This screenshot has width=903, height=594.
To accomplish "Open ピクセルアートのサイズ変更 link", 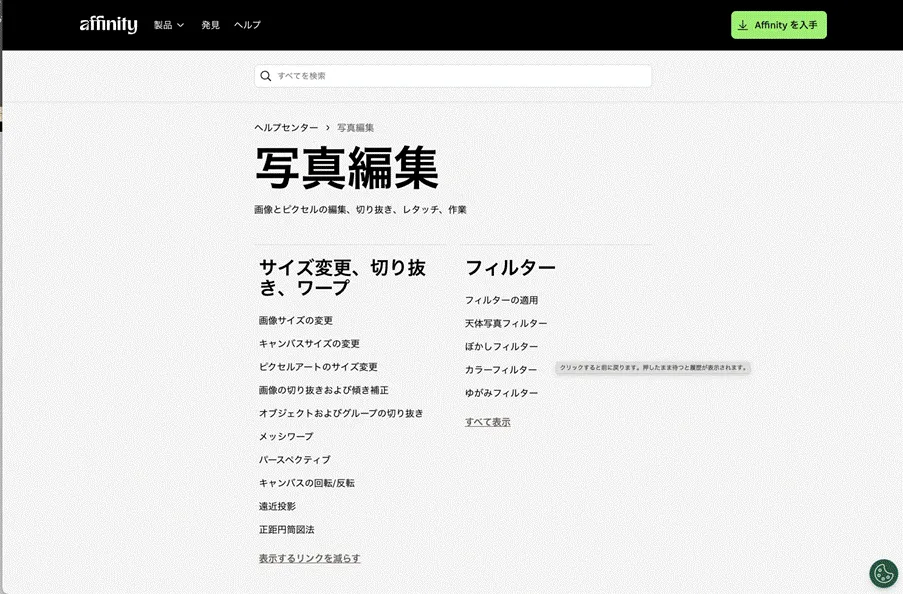I will point(318,367).
